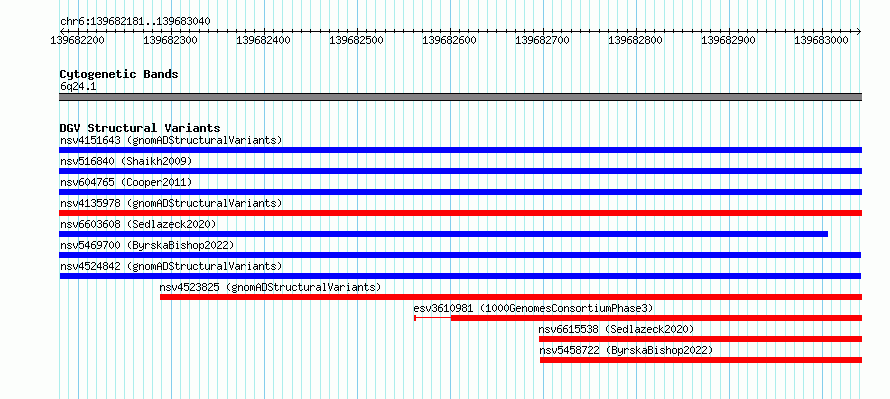Select the chr6:139682181..139683040 region label
The width and height of the screenshot is (890, 399).
(x=135, y=21)
